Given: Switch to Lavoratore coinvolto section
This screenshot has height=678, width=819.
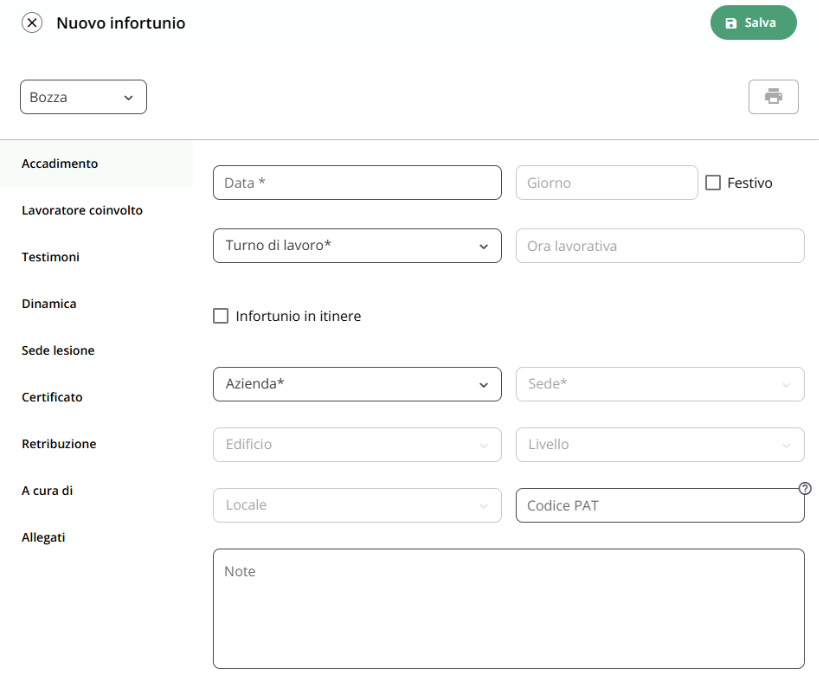Looking at the screenshot, I should click(82, 211).
